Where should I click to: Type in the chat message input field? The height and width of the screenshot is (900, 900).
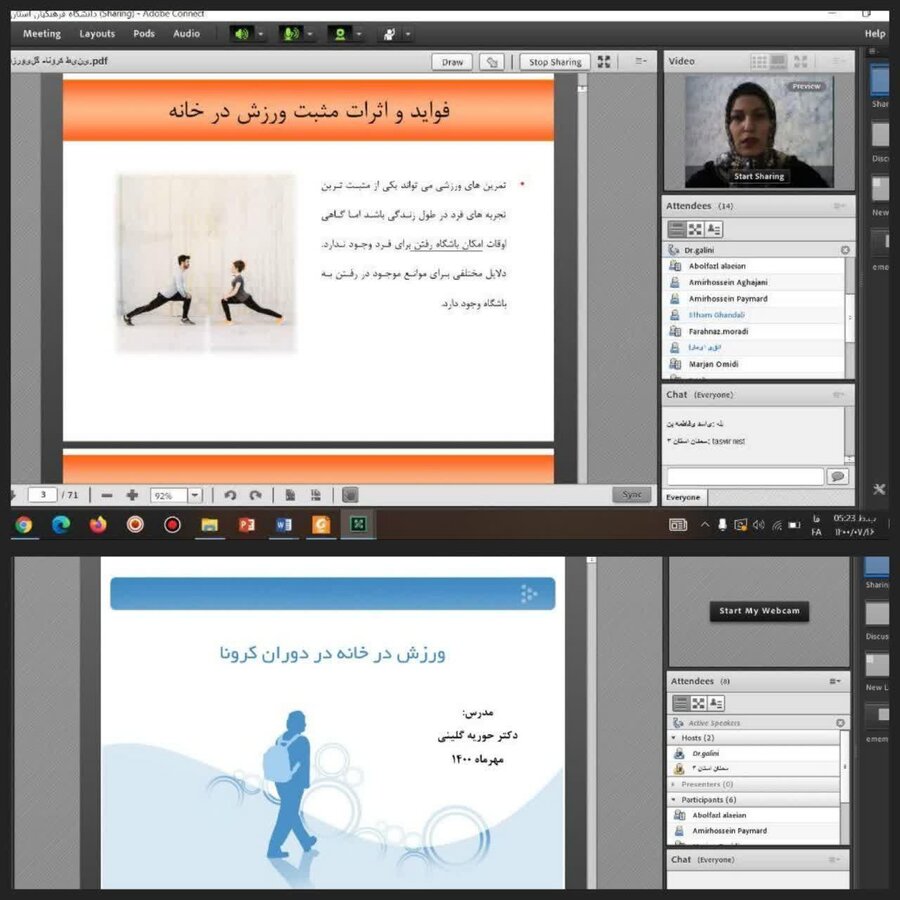[x=745, y=477]
